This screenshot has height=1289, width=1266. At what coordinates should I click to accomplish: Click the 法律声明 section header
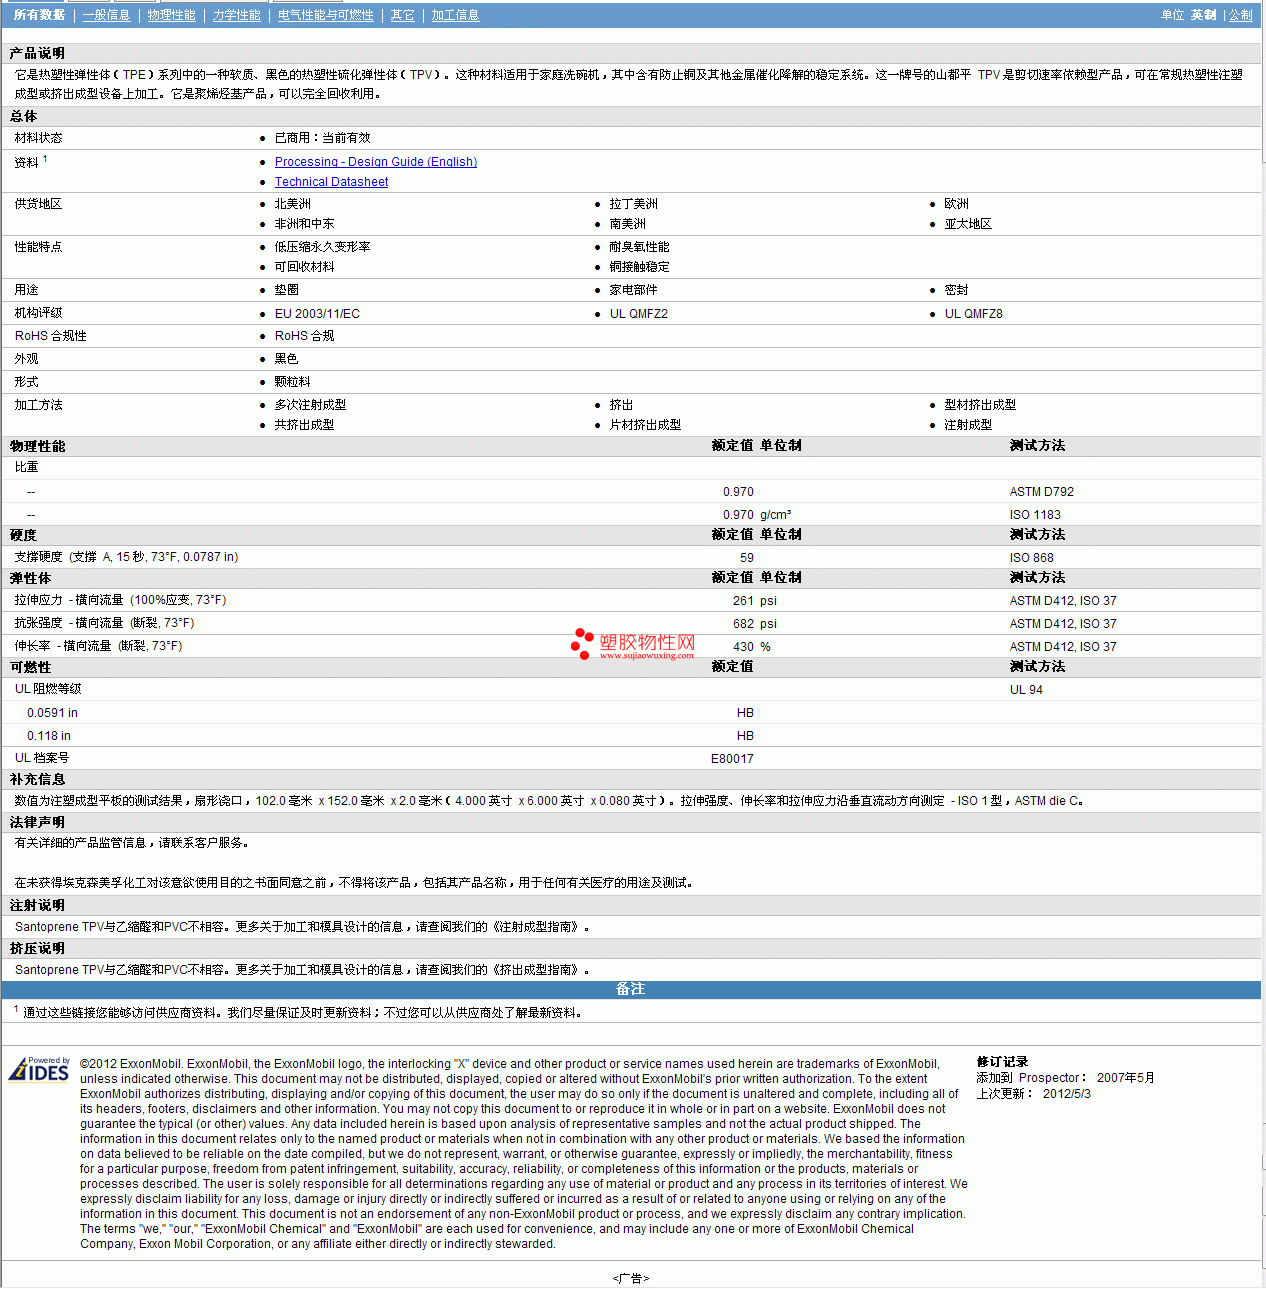click(38, 822)
